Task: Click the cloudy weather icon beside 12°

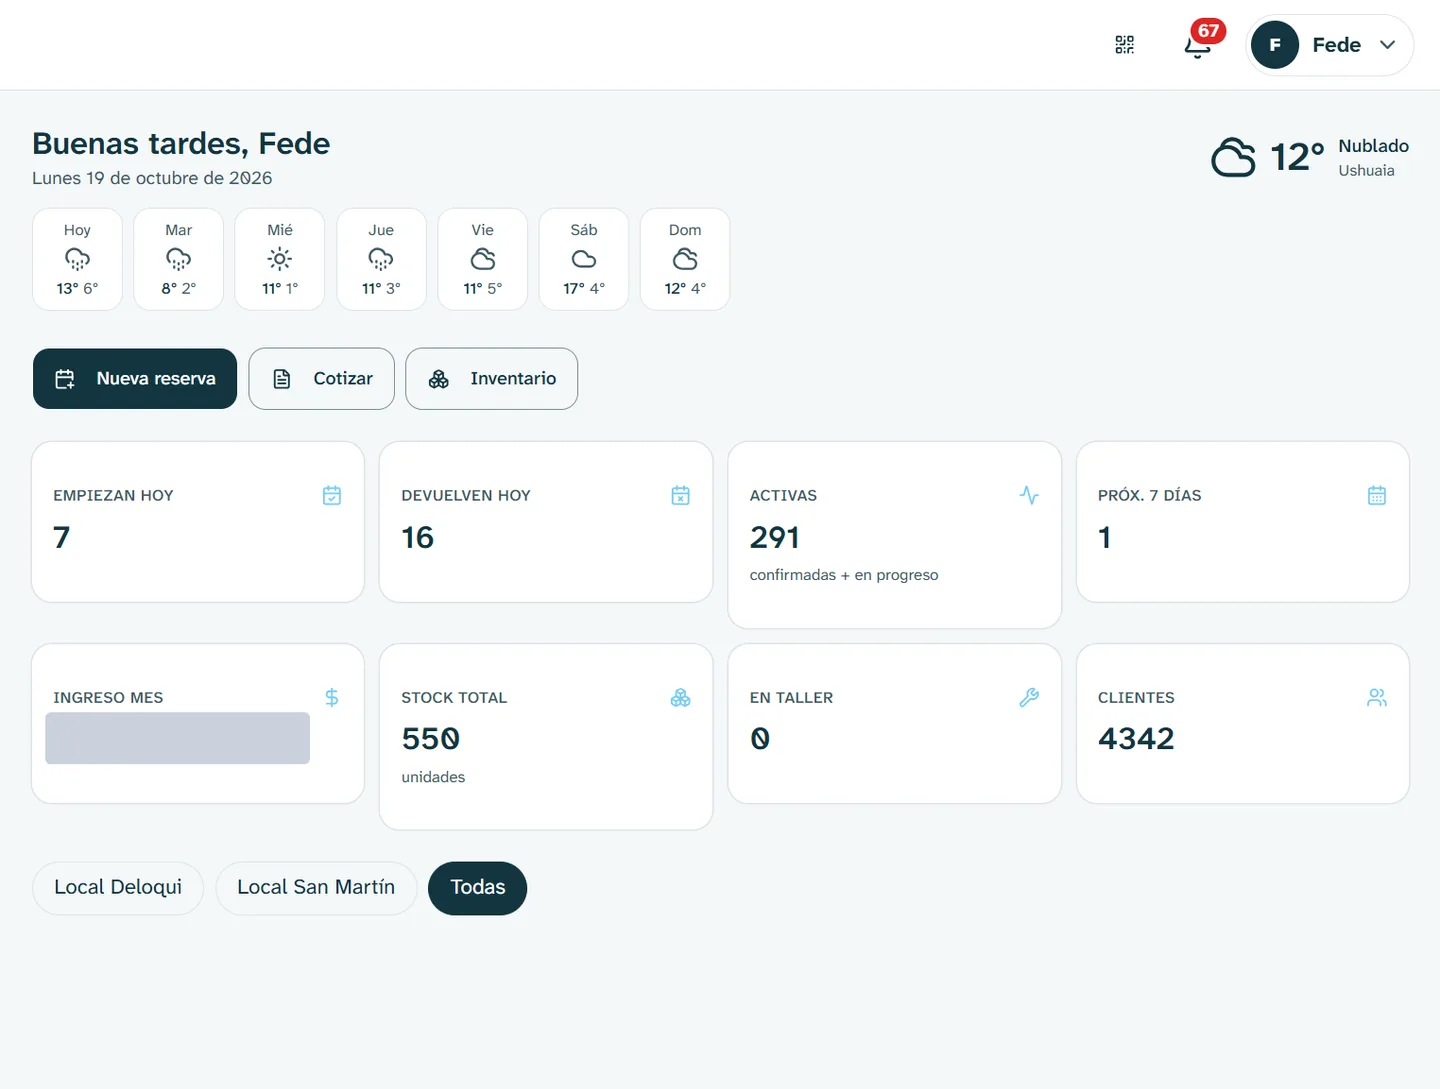Action: (x=1233, y=157)
